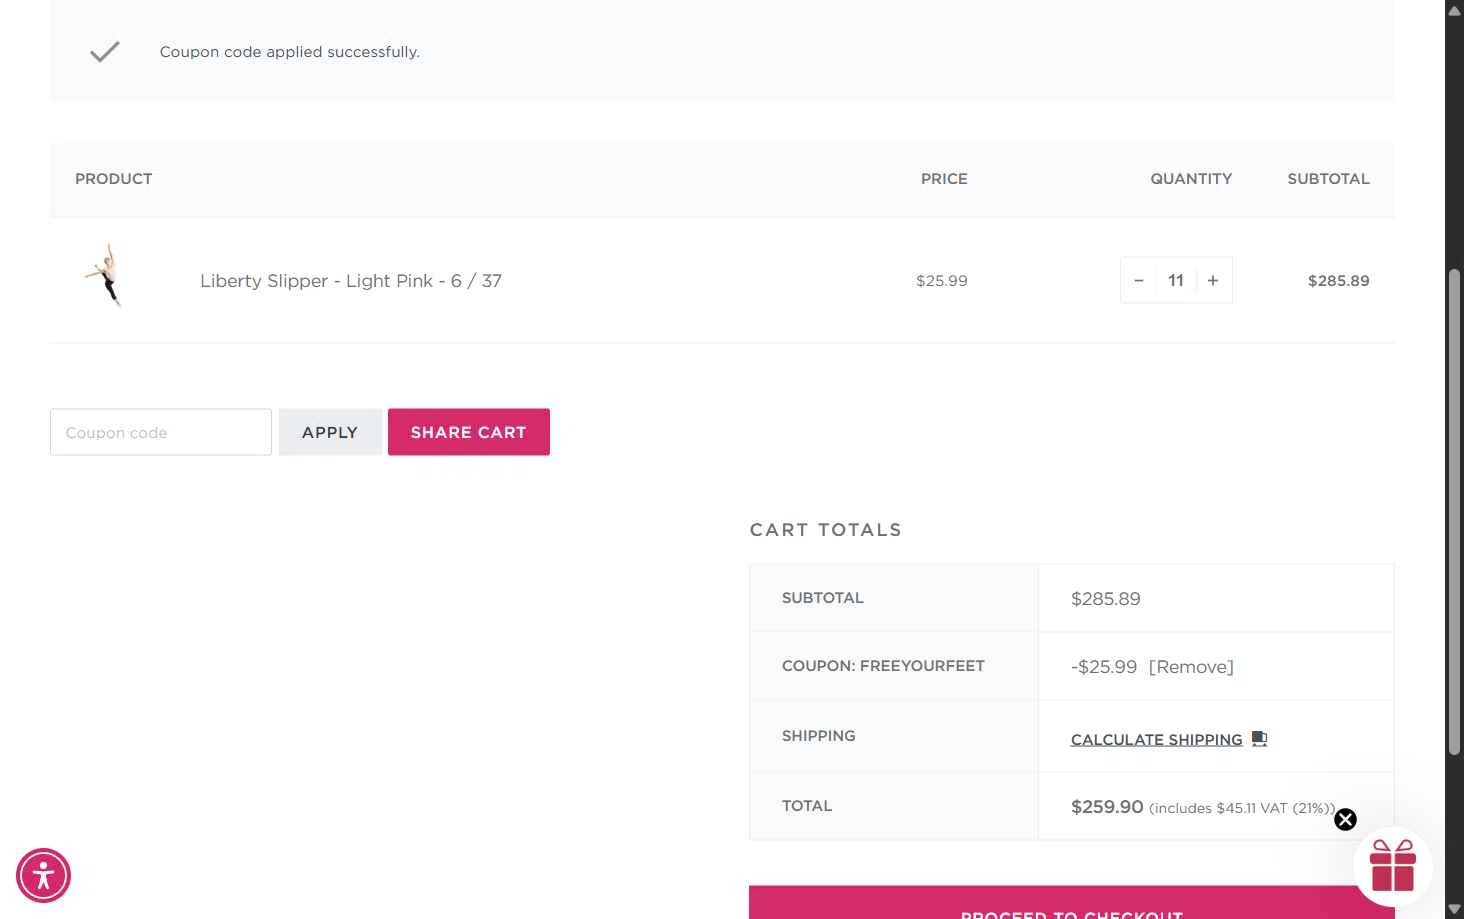Proceed to checkout
Screen dimensions: 1464x919
(1072, 902)
